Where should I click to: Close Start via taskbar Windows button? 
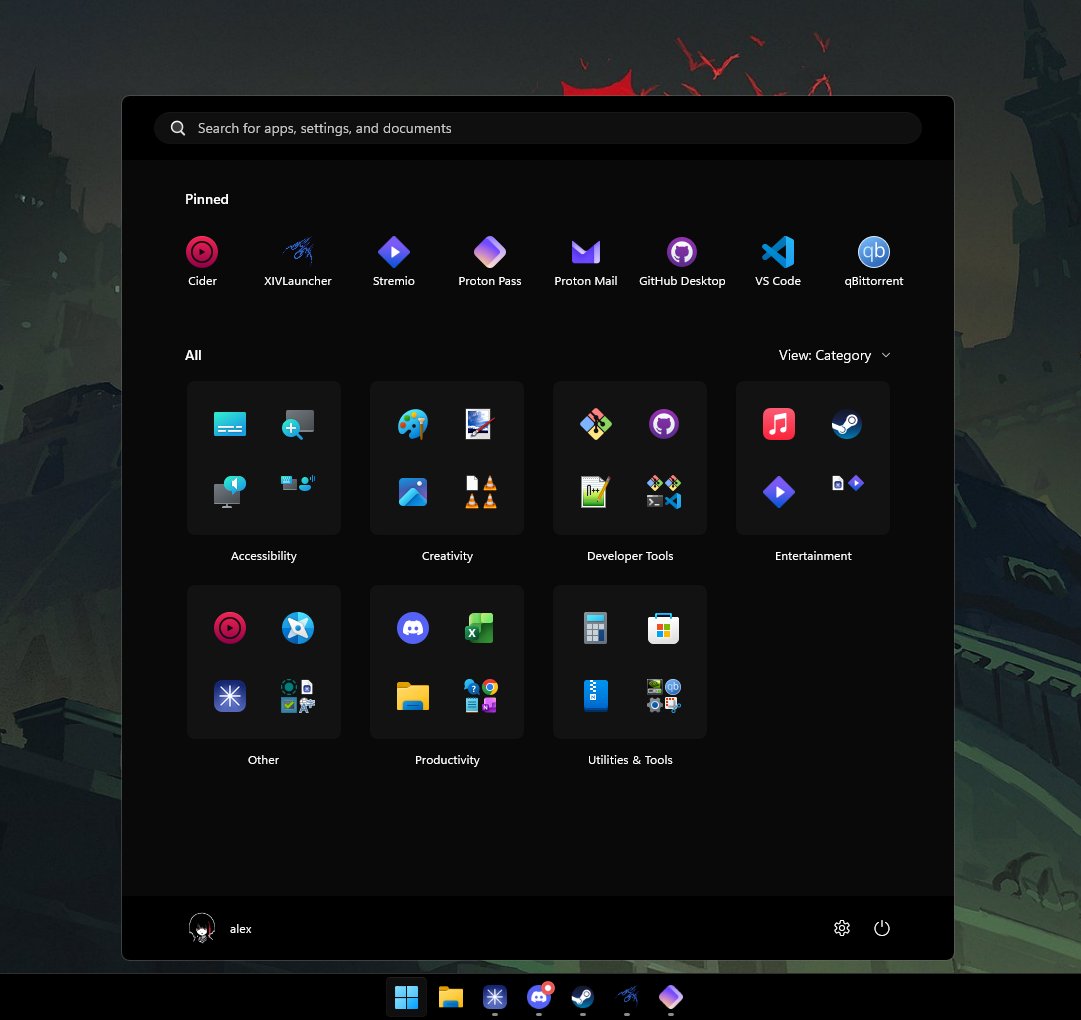pos(406,997)
